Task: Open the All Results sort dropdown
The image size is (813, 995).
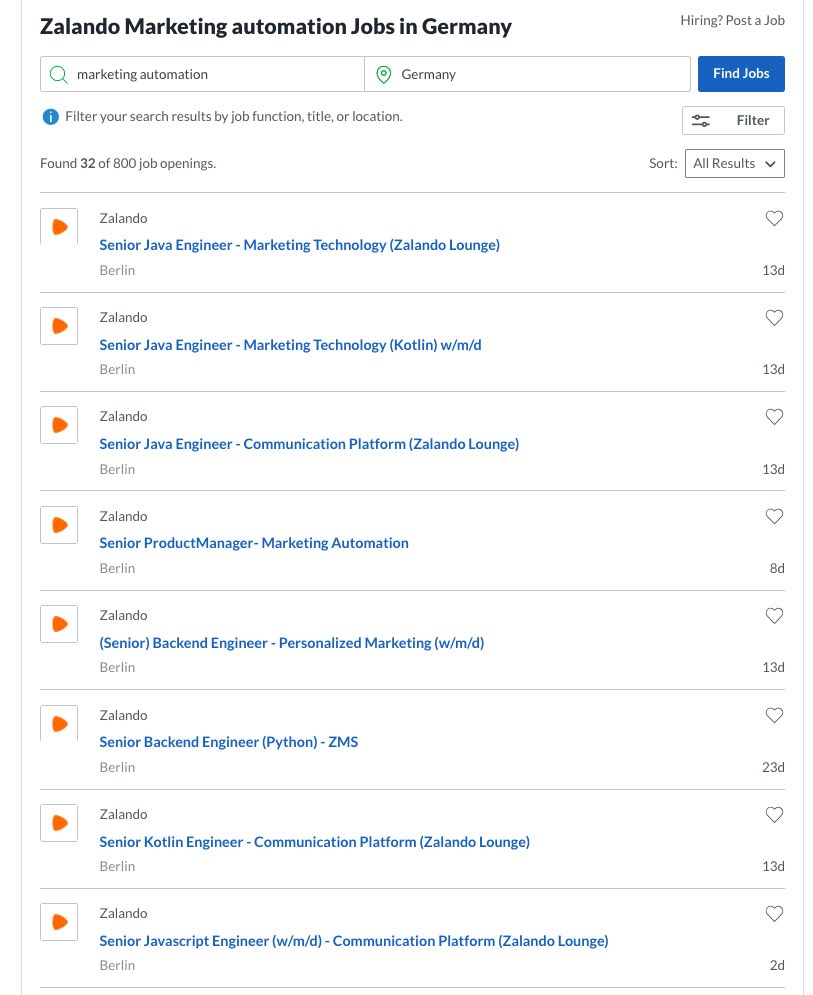Action: pyautogui.click(x=734, y=164)
